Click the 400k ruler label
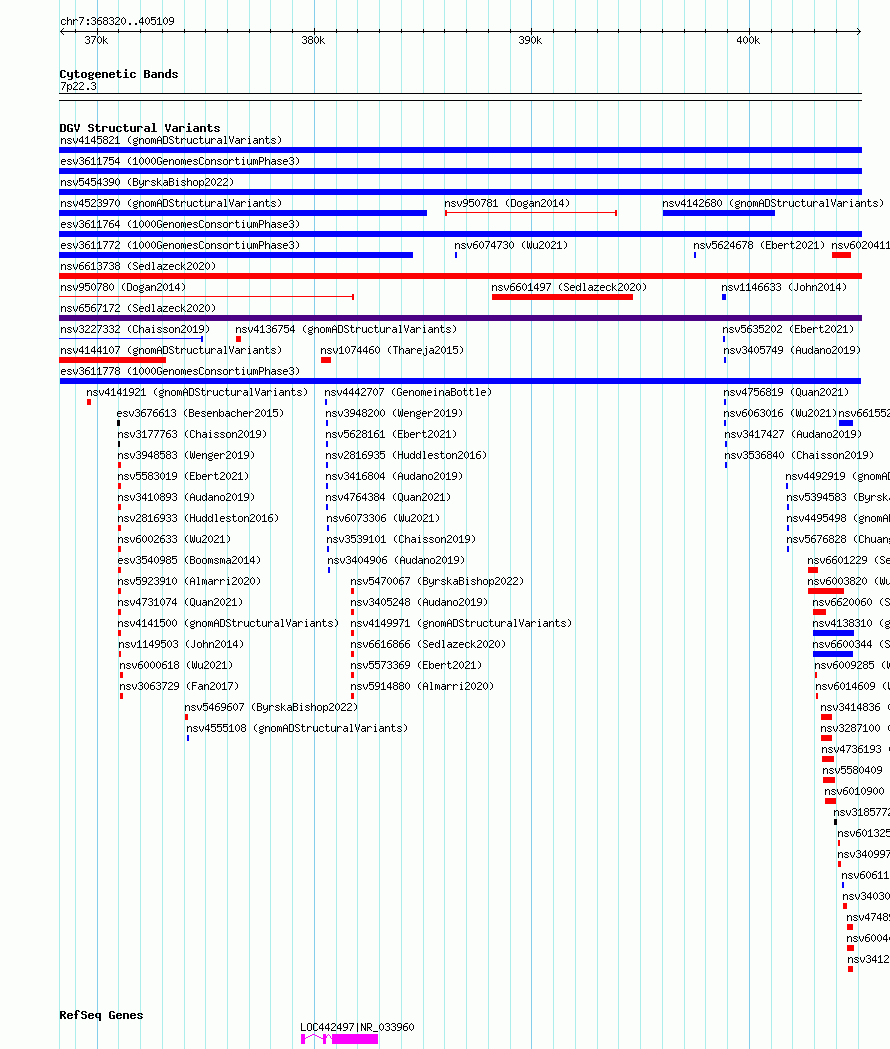890x1049 pixels. (x=748, y=41)
